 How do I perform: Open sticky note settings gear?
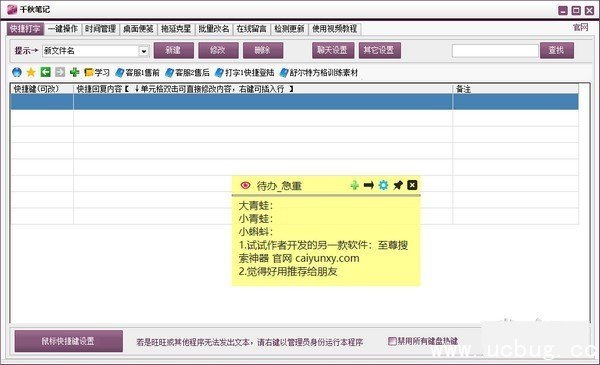tap(383, 185)
